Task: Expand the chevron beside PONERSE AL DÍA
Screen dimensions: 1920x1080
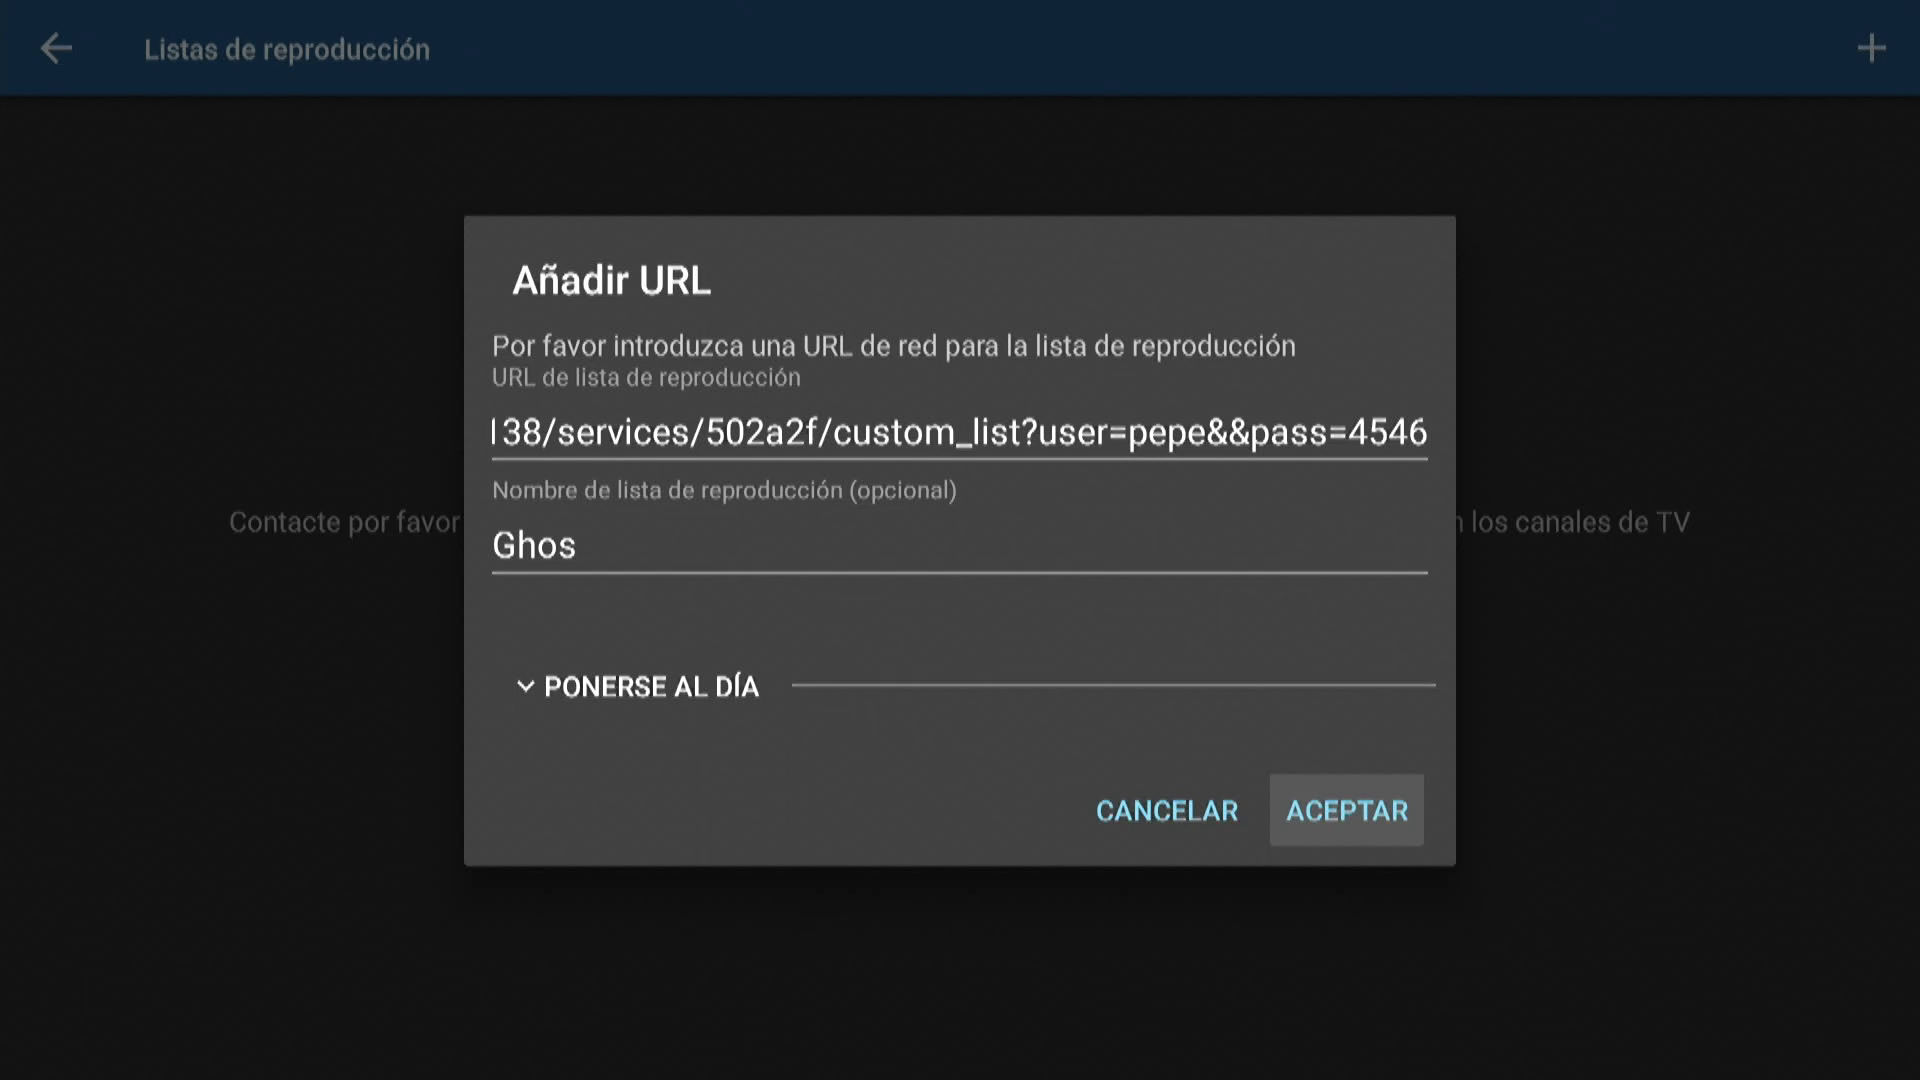Action: coord(525,686)
